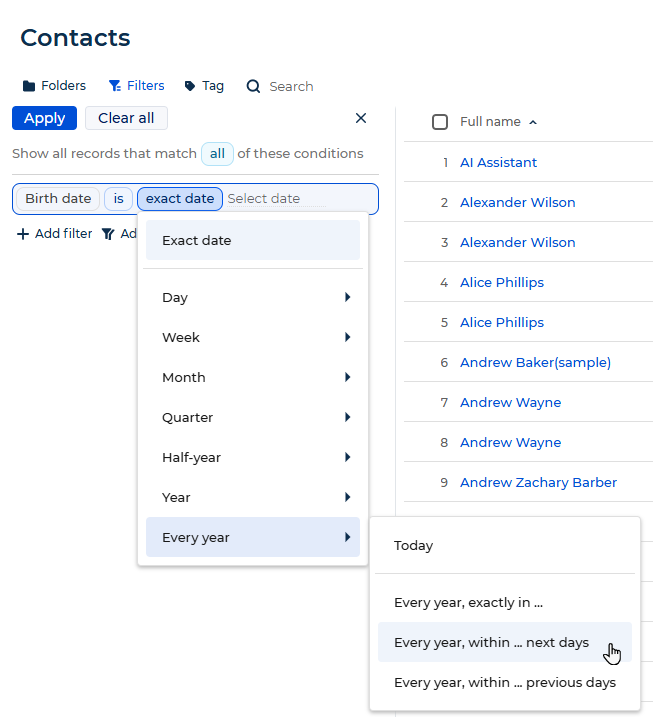Open the Folders panel icon

click(29, 86)
